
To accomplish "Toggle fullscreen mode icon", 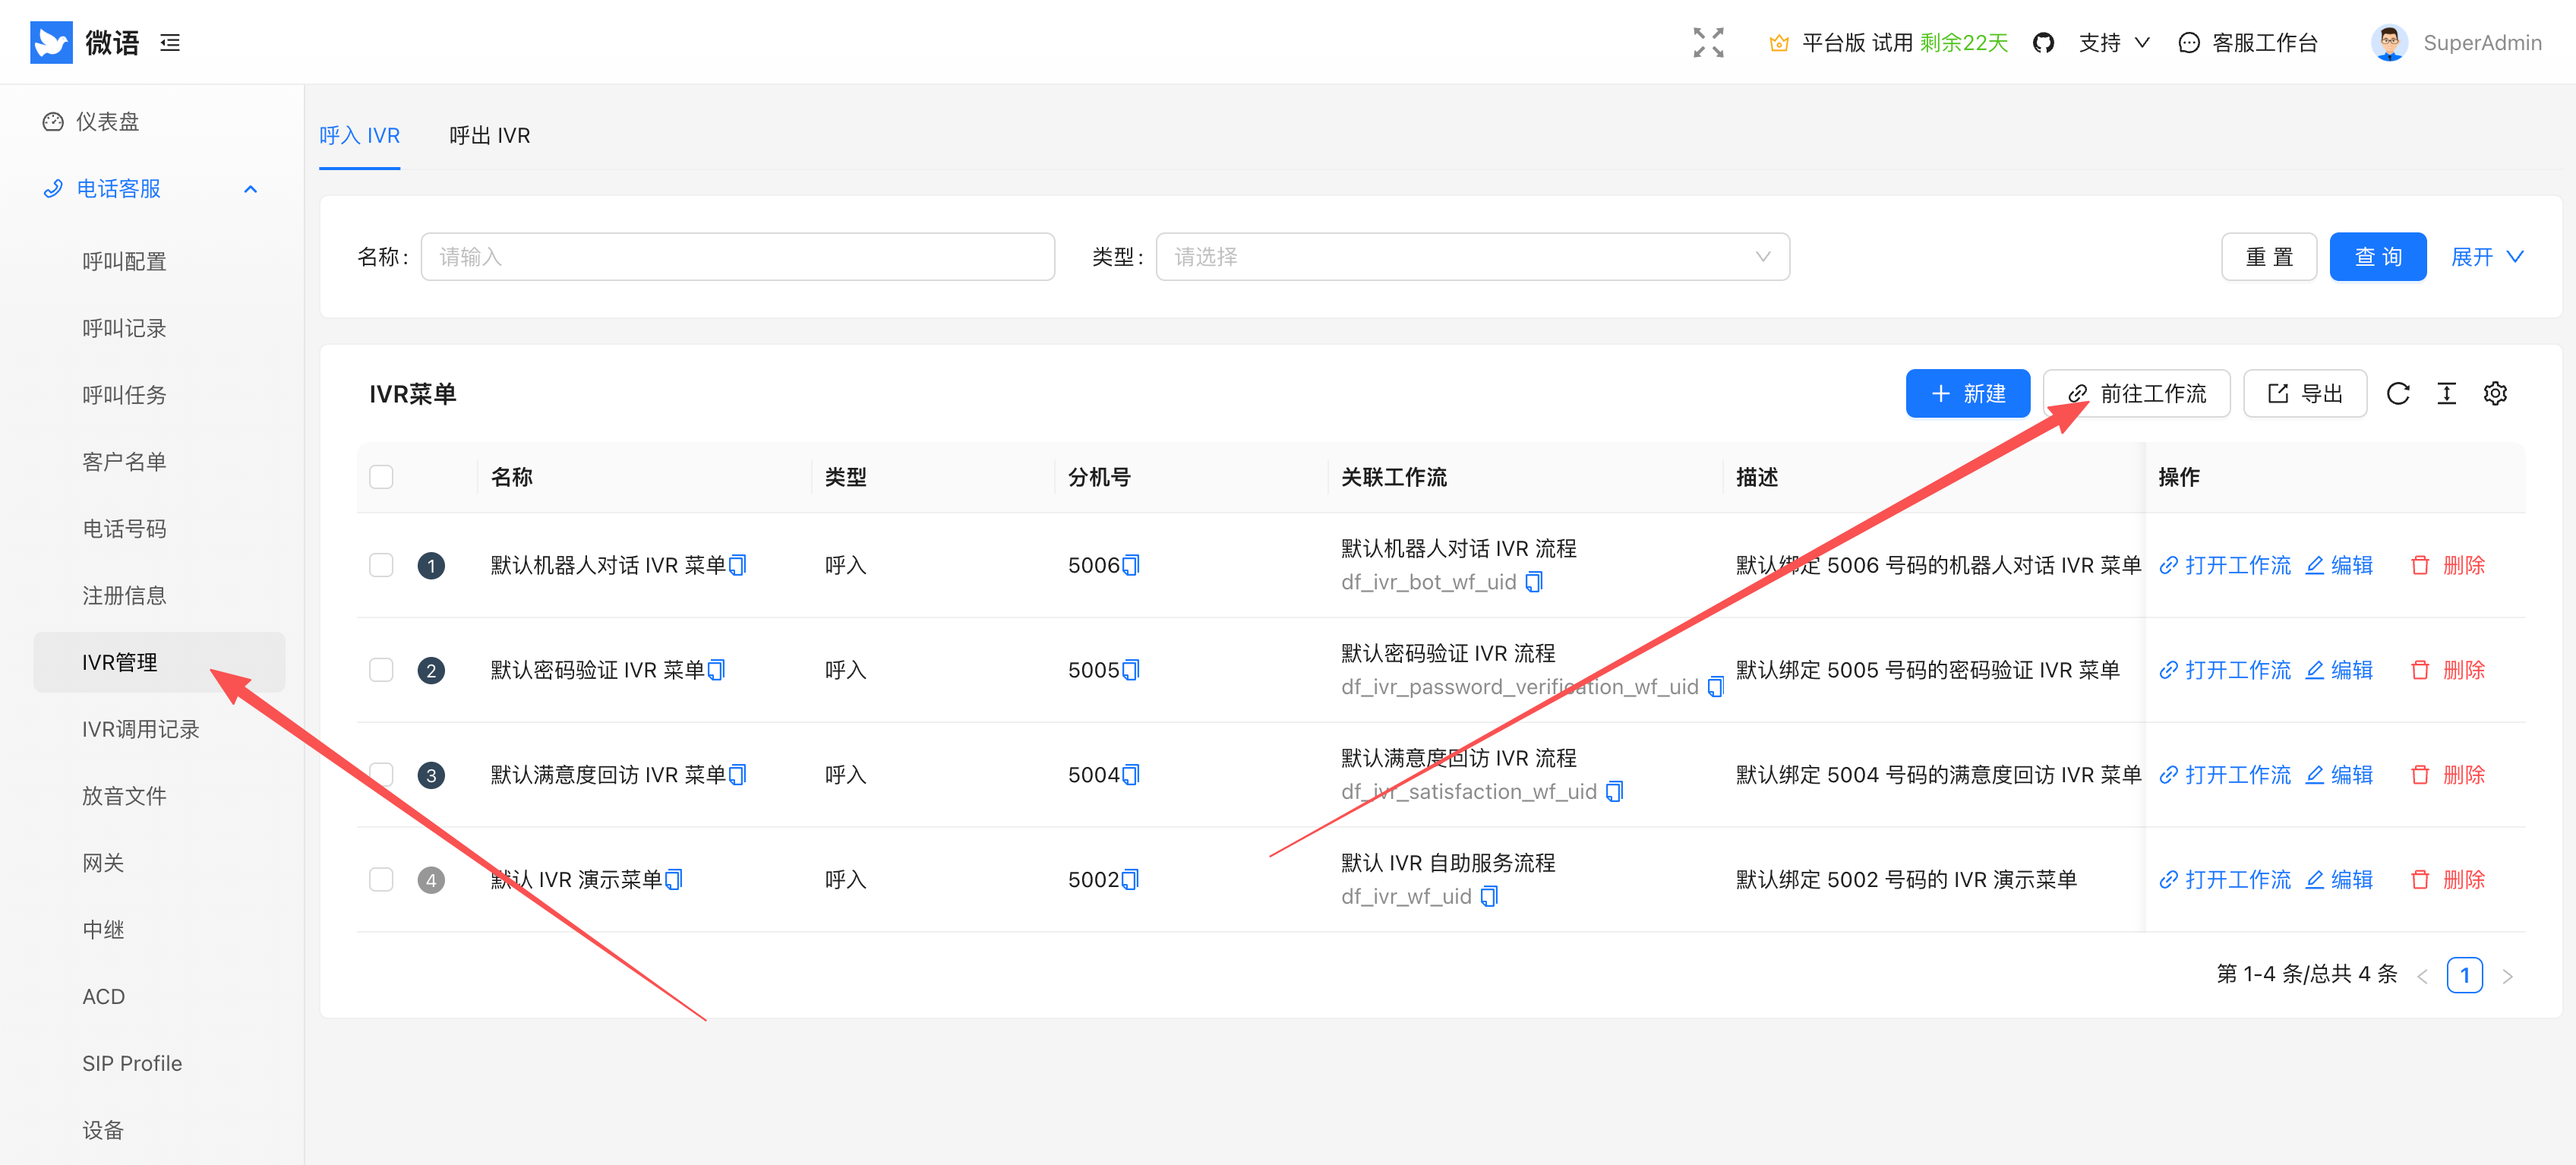I will [x=1708, y=43].
